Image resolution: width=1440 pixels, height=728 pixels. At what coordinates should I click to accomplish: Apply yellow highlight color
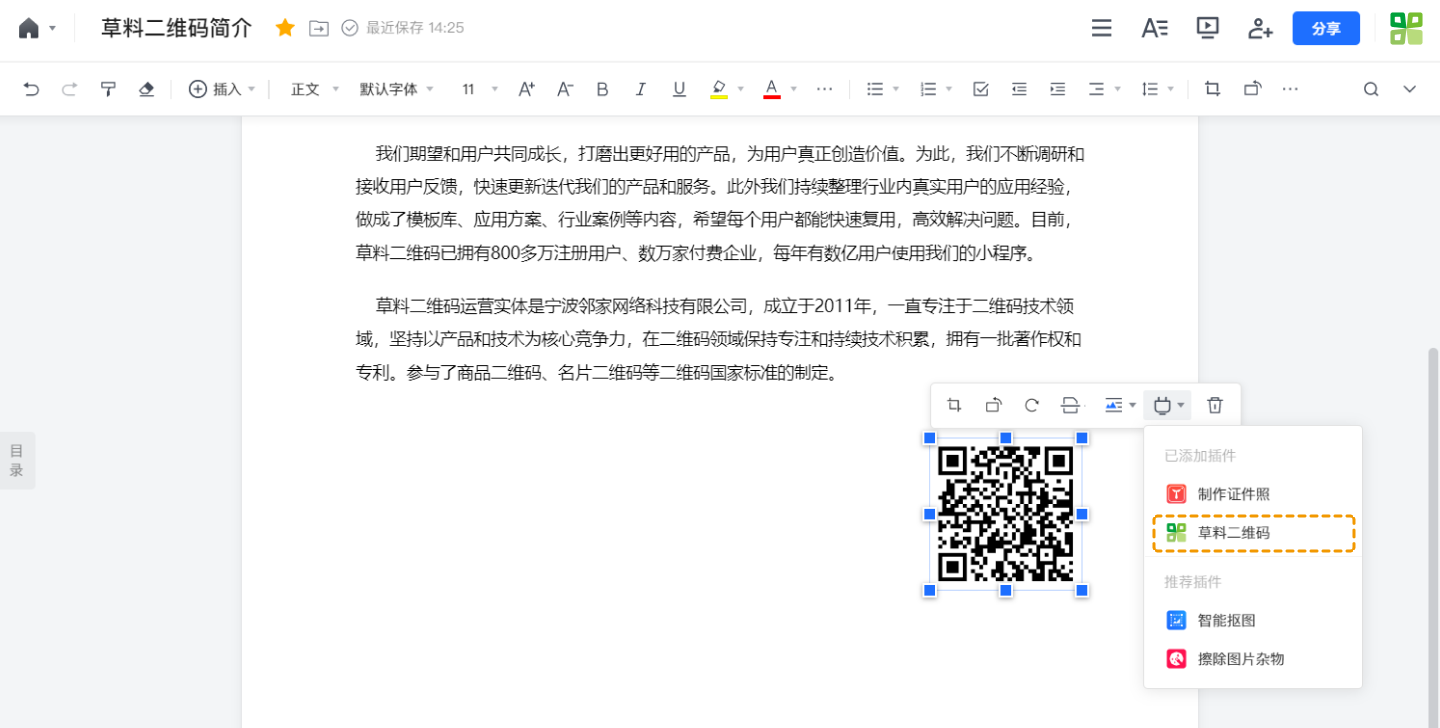[x=718, y=89]
